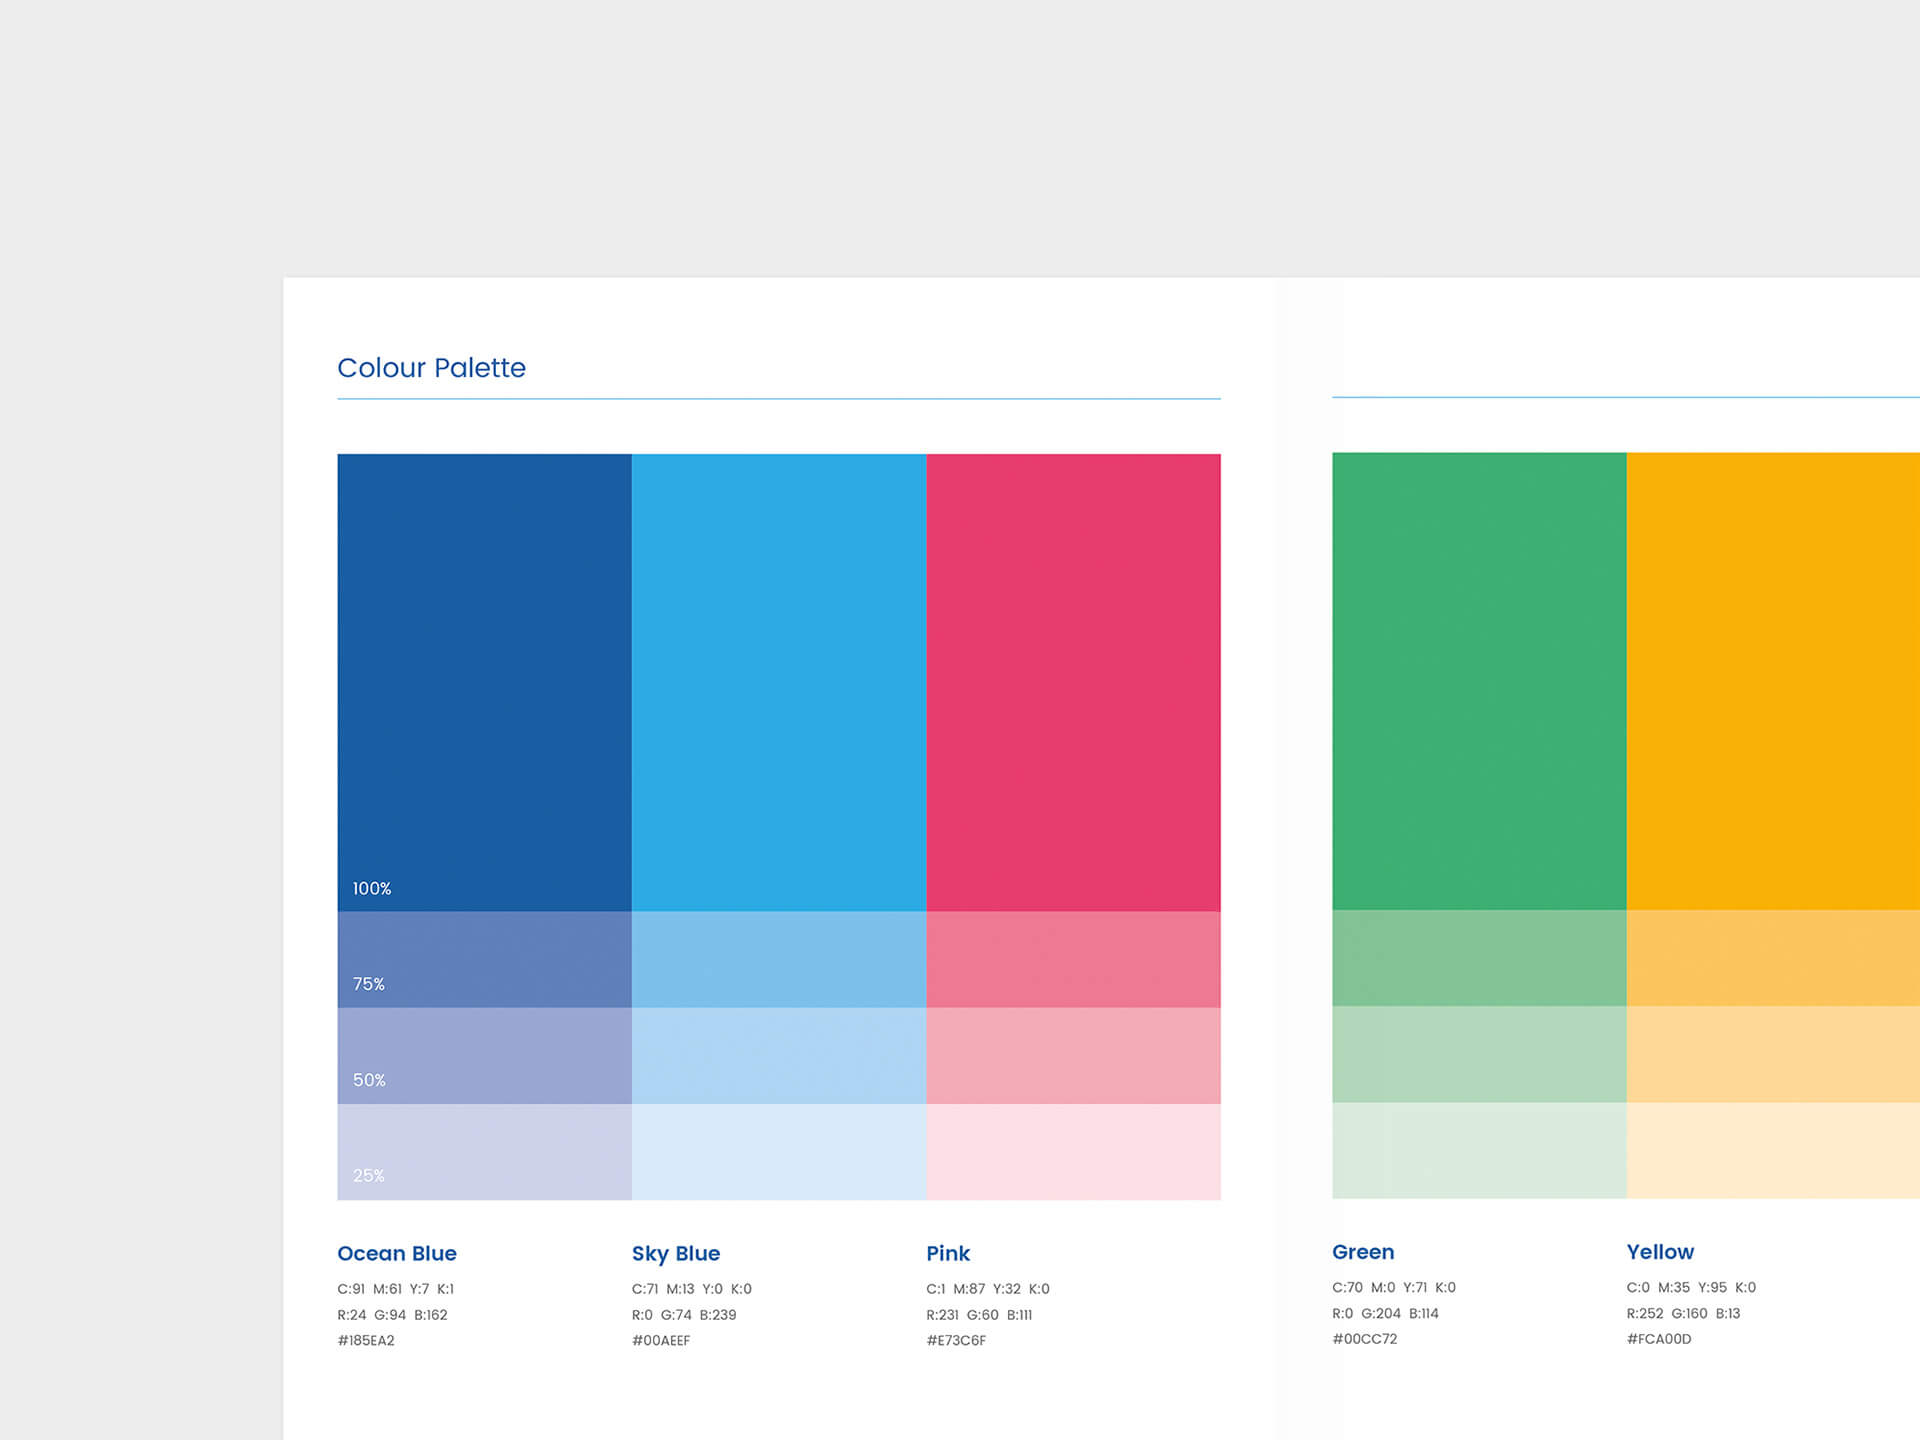This screenshot has height=1440, width=1920.
Task: Select the Pink label
Action: pyautogui.click(x=947, y=1253)
